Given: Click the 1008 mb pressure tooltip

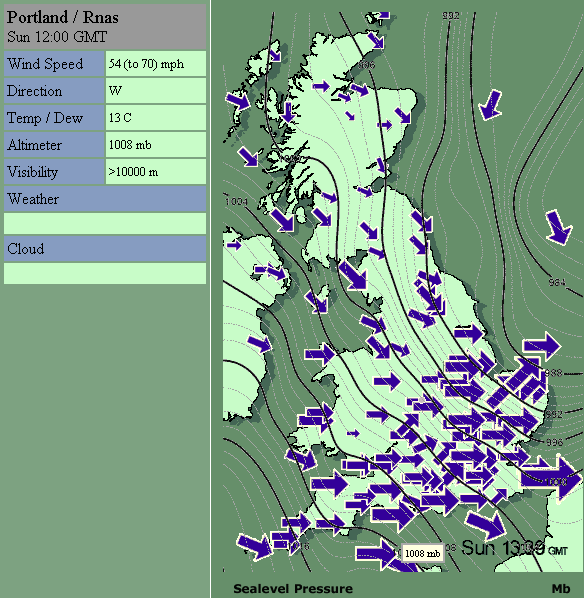Looking at the screenshot, I should coord(423,553).
